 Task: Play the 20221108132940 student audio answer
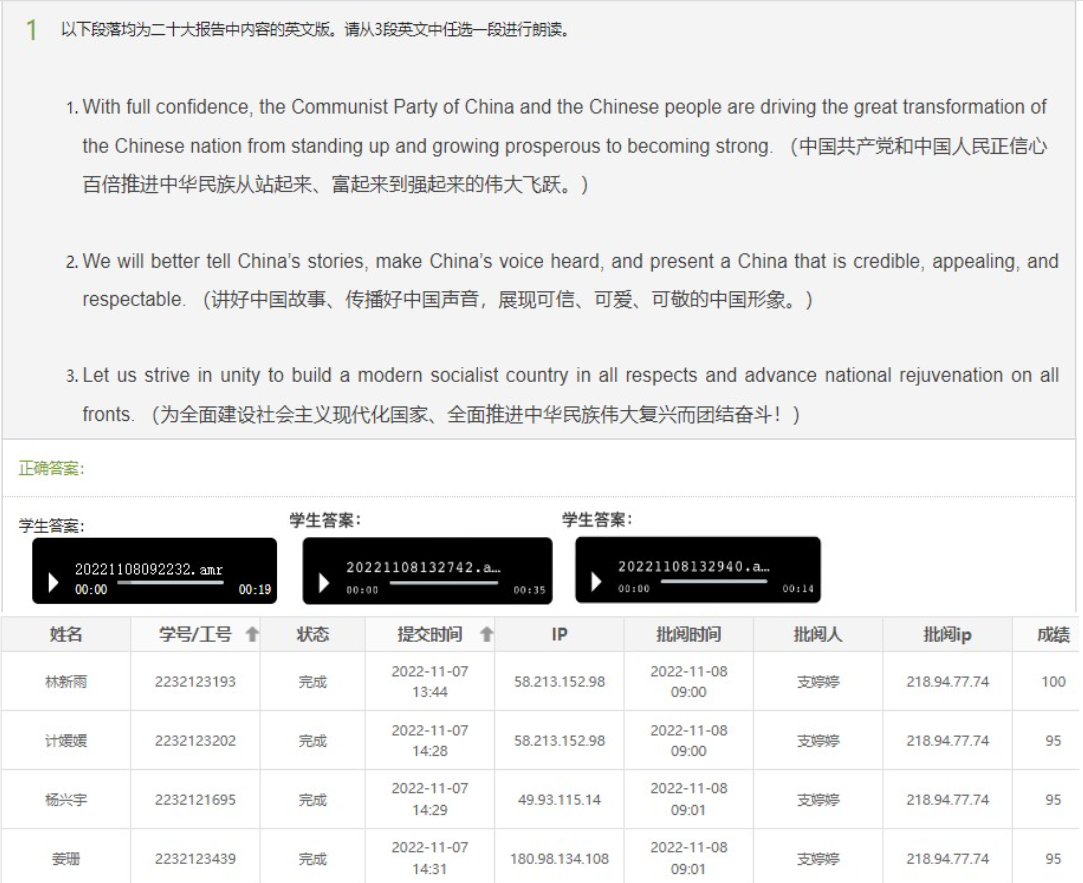596,581
